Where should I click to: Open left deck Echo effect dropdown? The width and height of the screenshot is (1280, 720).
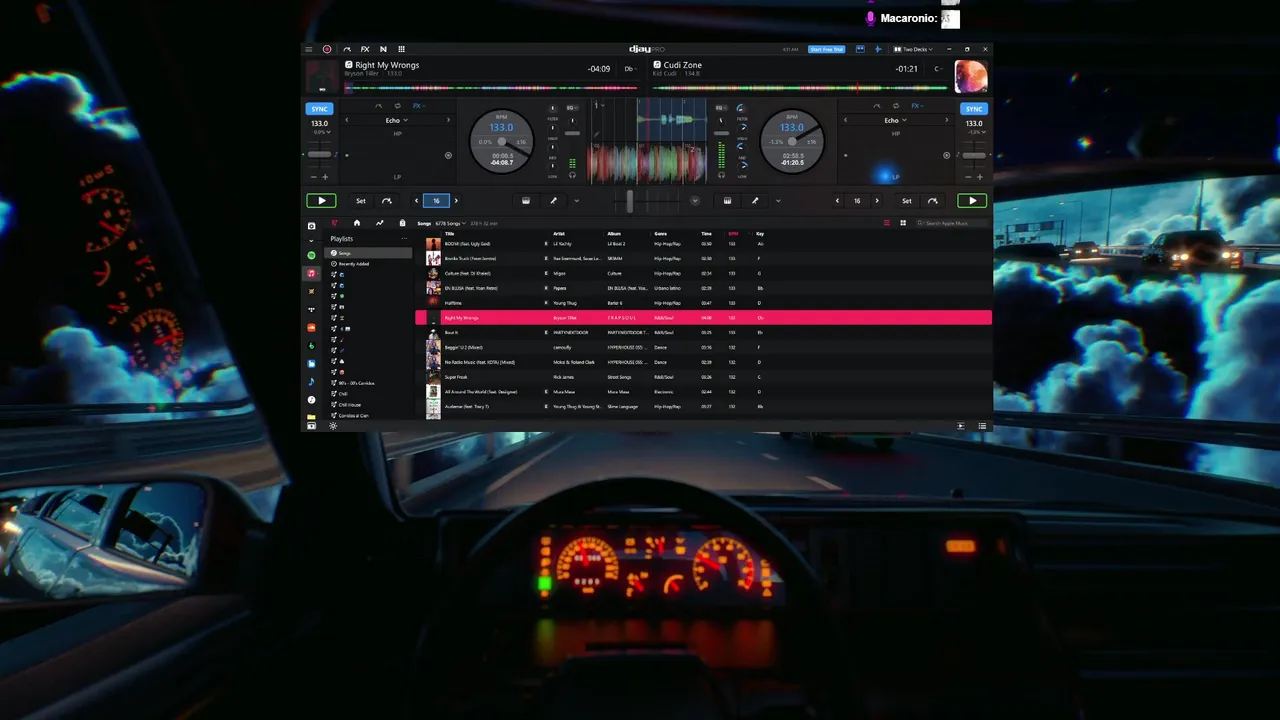[397, 120]
